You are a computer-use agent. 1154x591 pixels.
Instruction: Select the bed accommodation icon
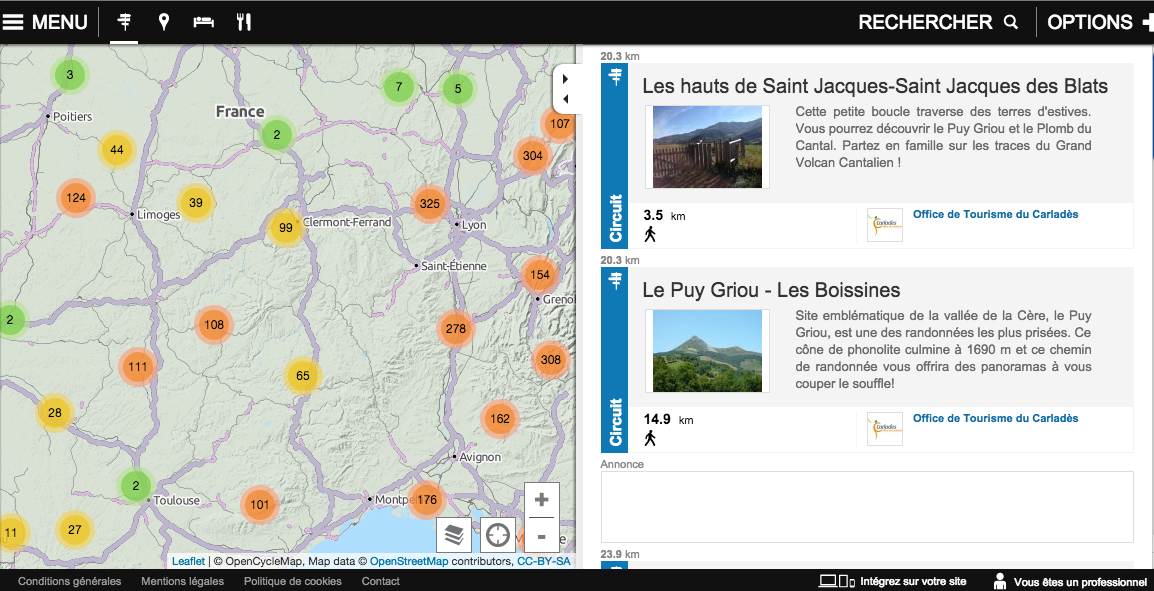(204, 22)
